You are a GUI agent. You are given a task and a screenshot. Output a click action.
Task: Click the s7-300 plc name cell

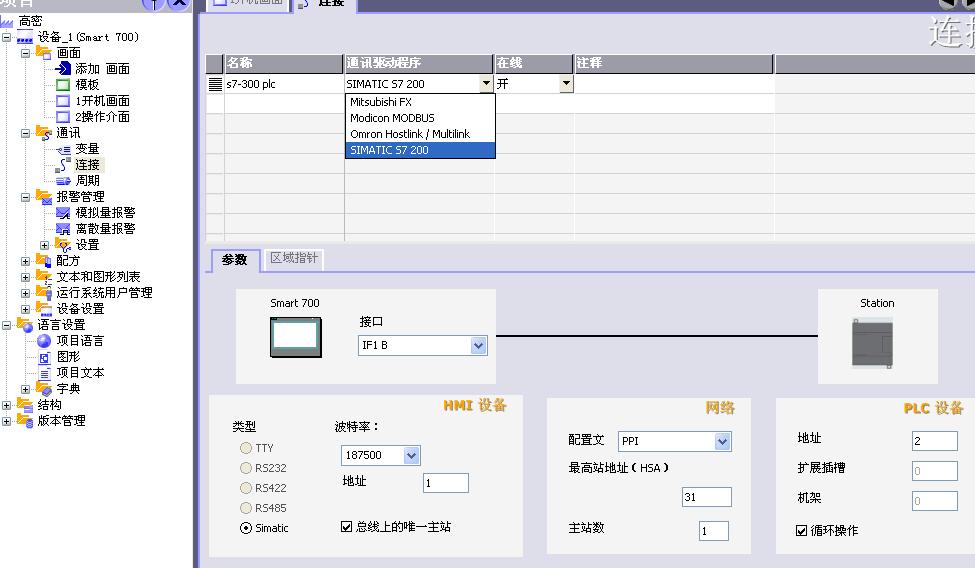284,84
